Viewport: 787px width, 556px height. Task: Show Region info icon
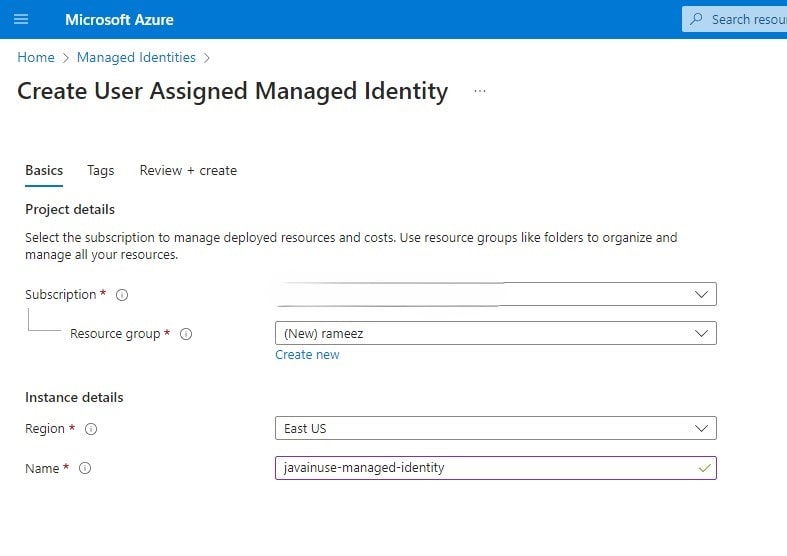[91, 429]
